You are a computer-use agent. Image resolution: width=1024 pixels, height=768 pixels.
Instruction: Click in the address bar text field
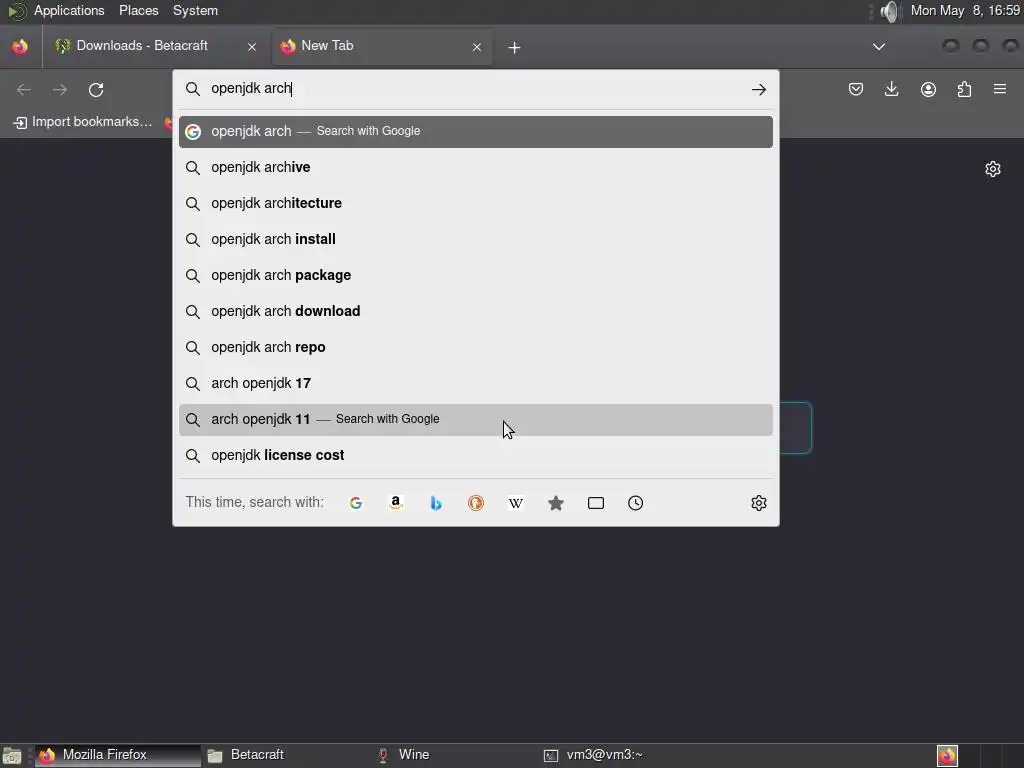[x=477, y=89]
